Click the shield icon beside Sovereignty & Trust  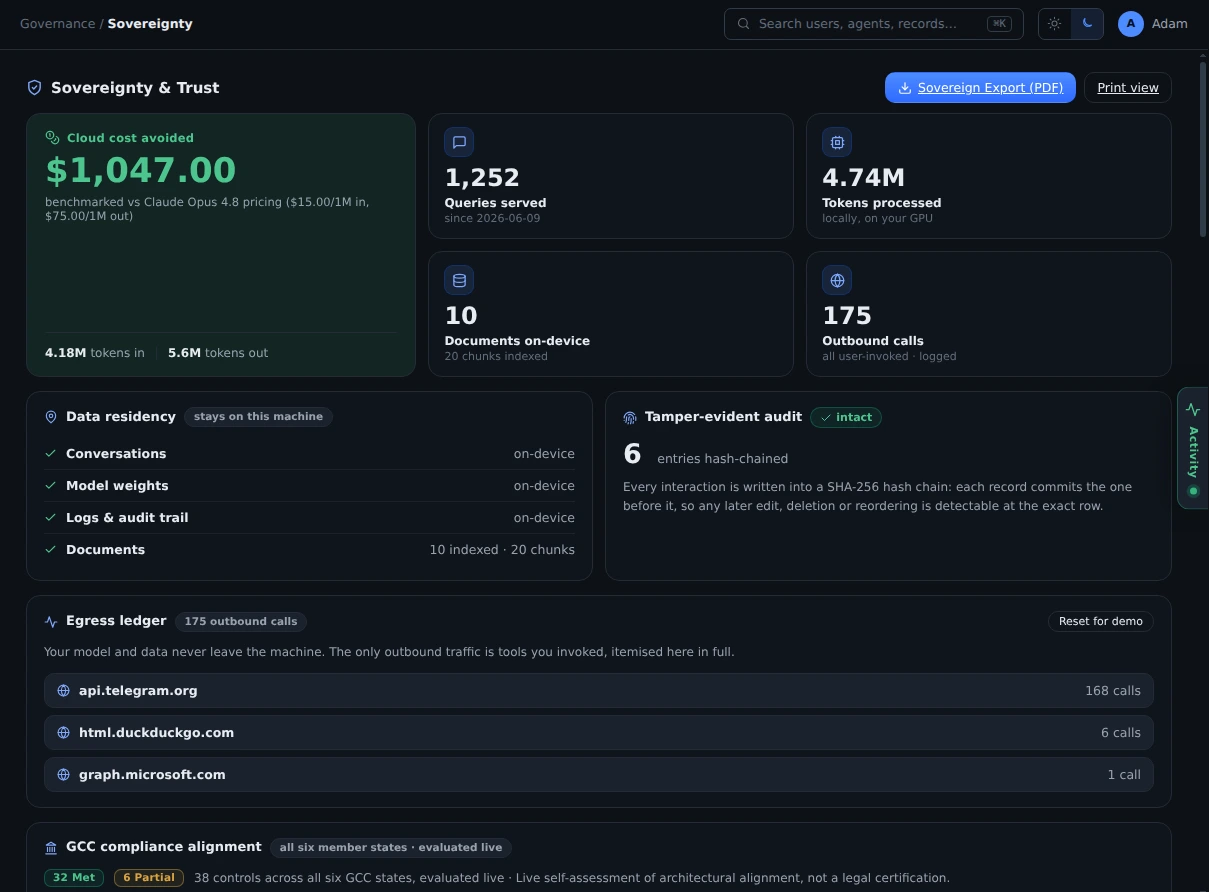click(34, 88)
